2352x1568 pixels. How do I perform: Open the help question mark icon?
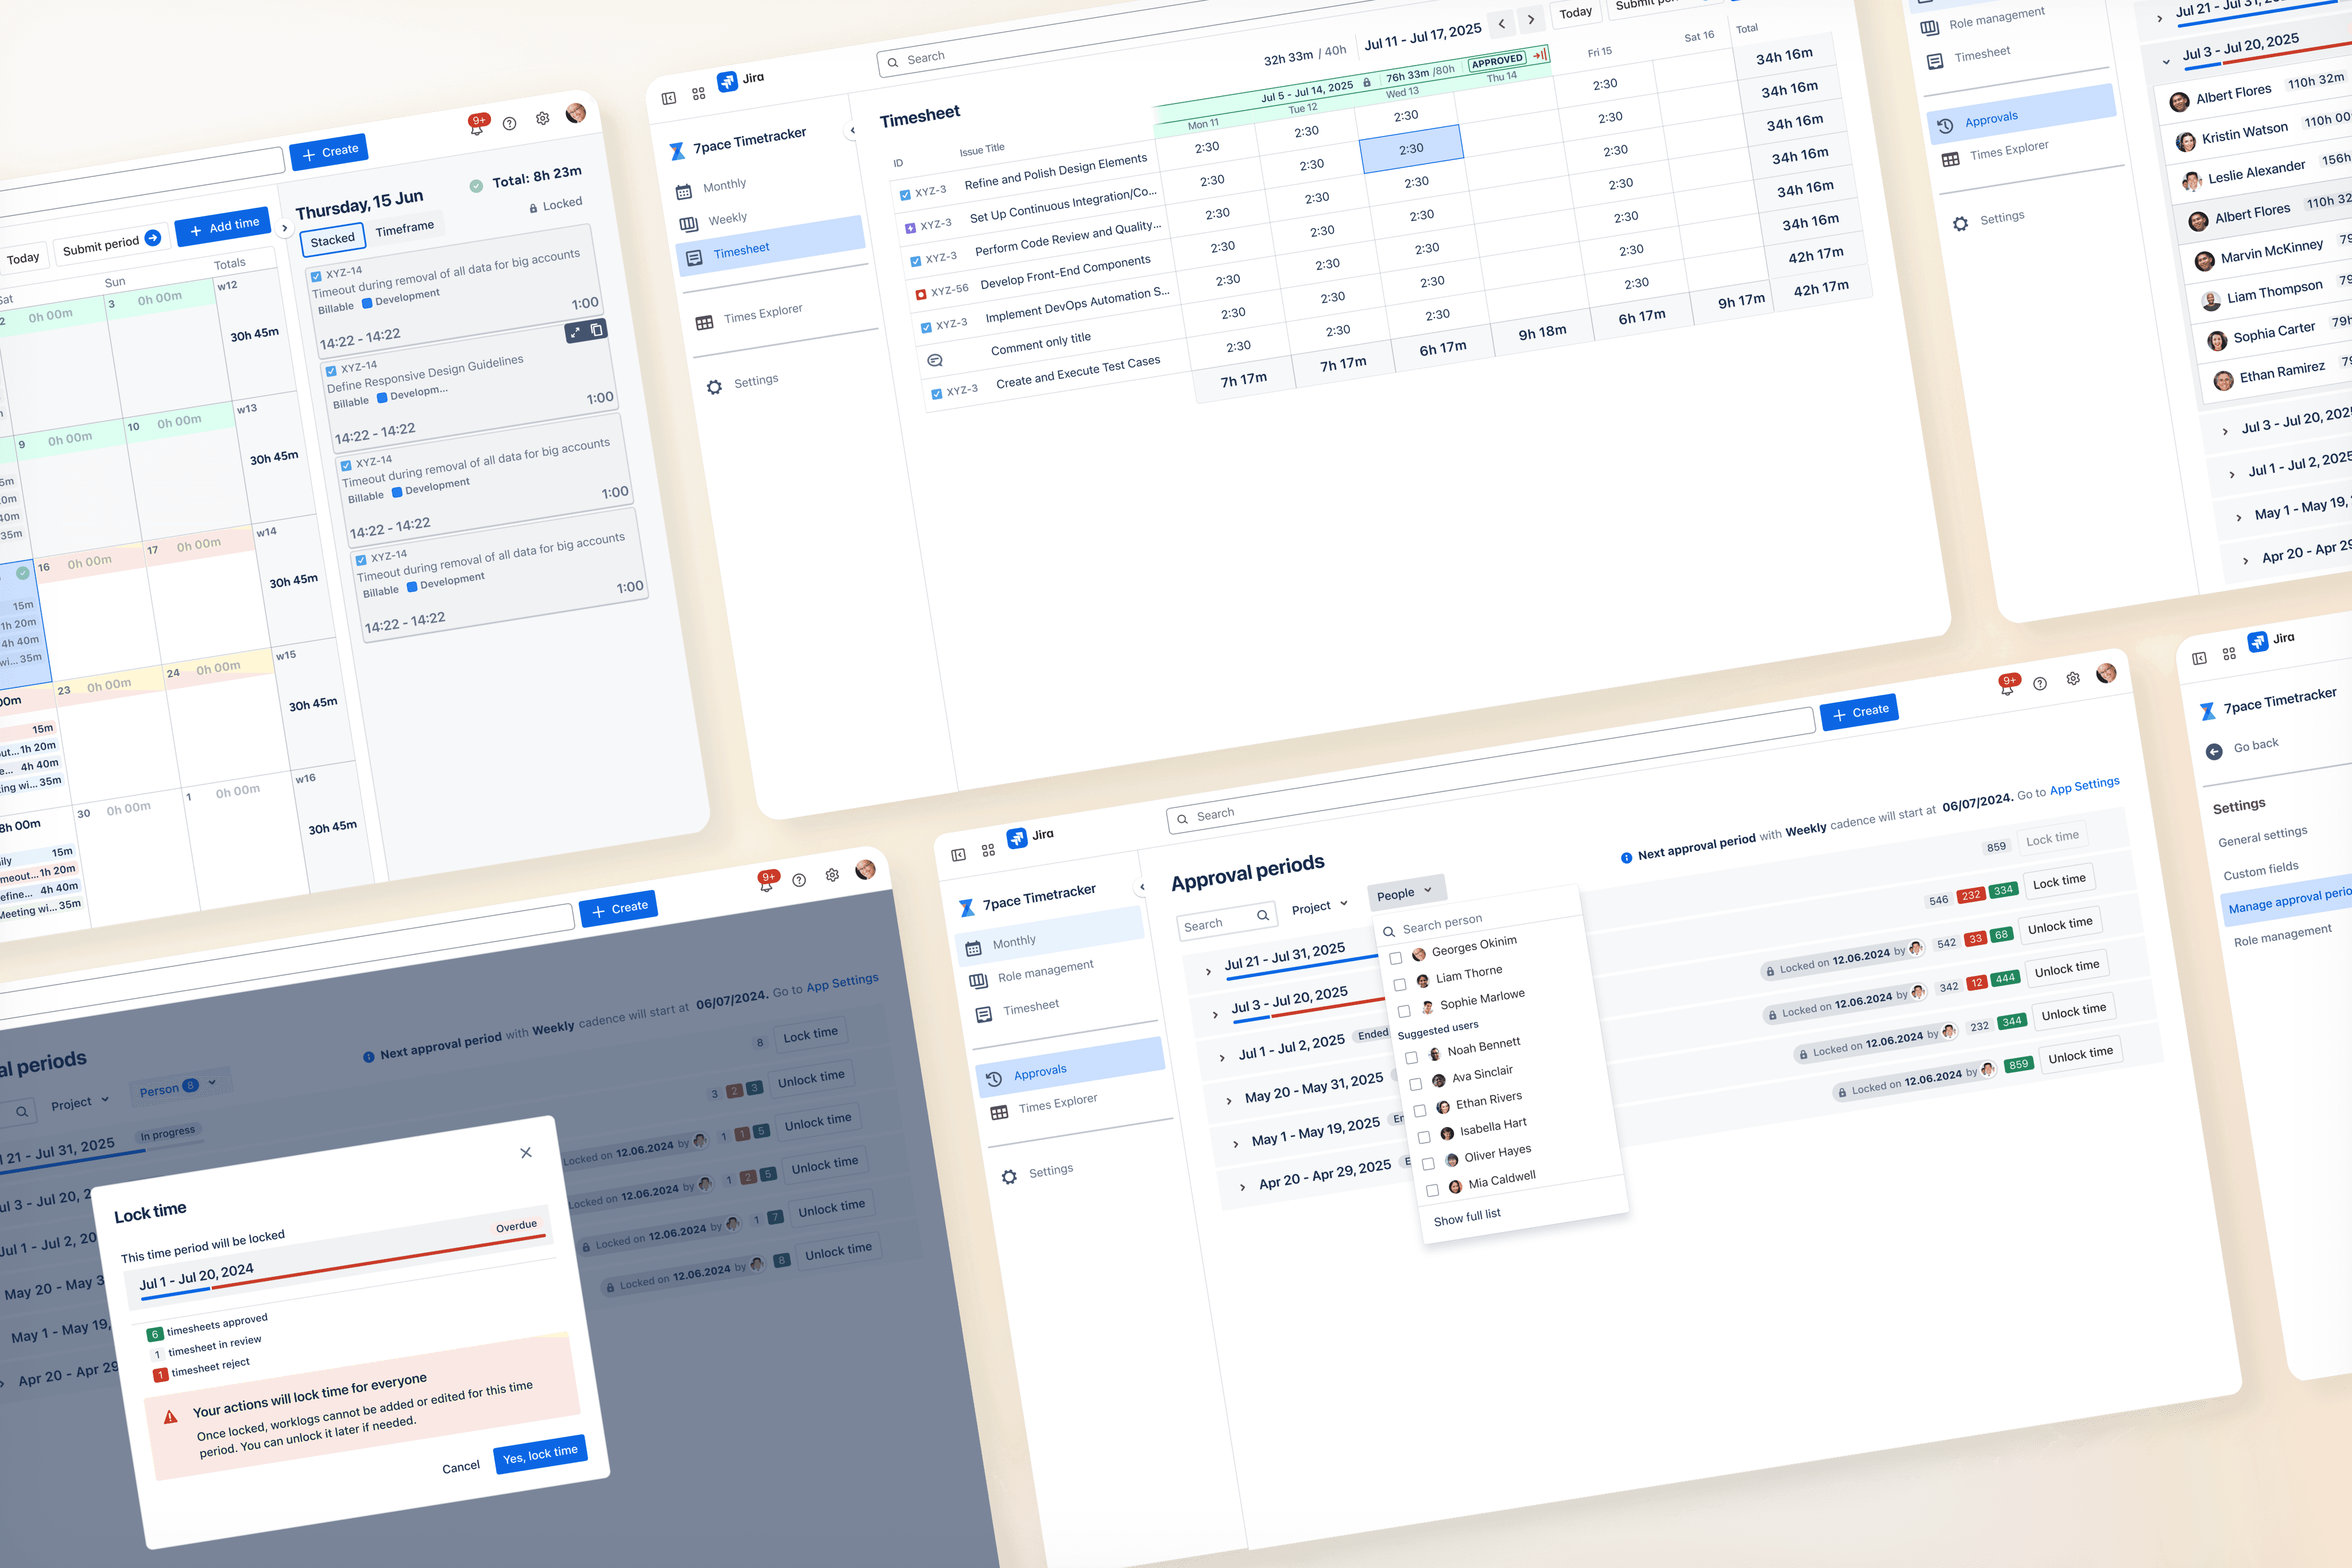pyautogui.click(x=510, y=123)
